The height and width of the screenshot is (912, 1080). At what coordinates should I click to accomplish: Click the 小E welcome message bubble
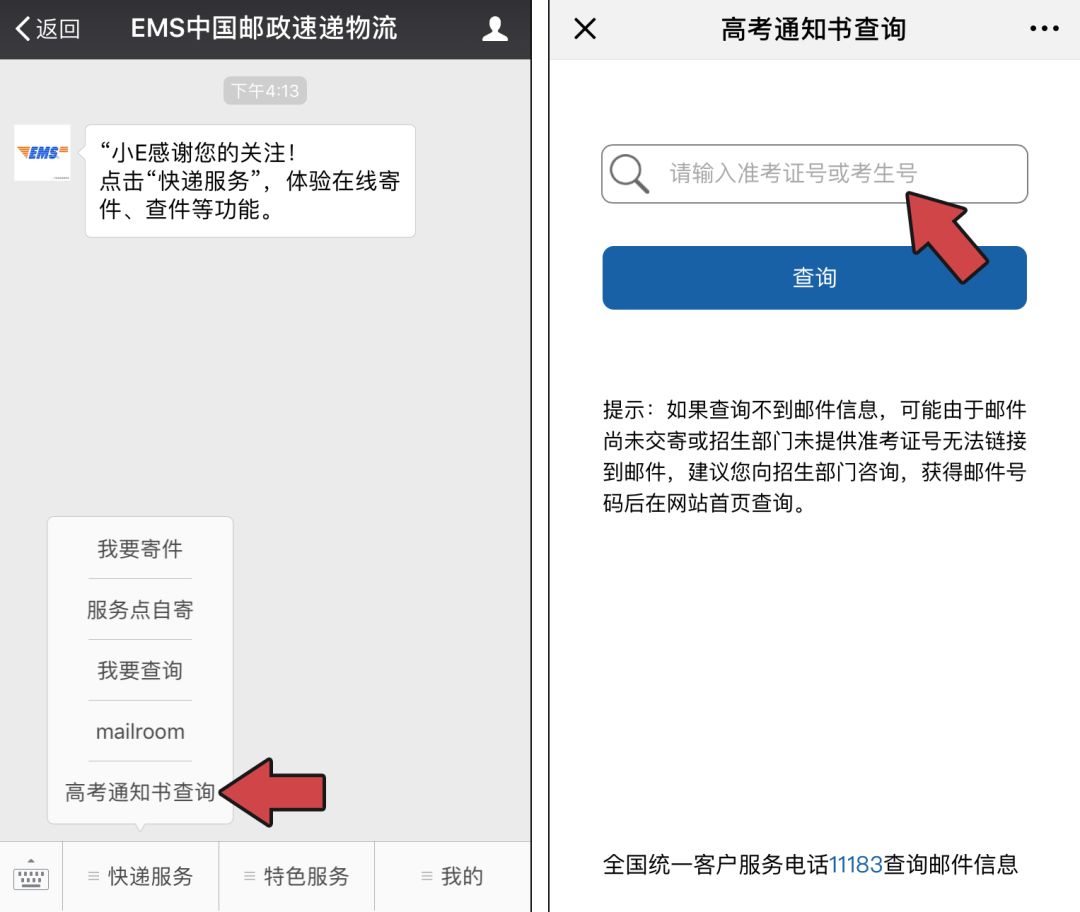click(250, 181)
